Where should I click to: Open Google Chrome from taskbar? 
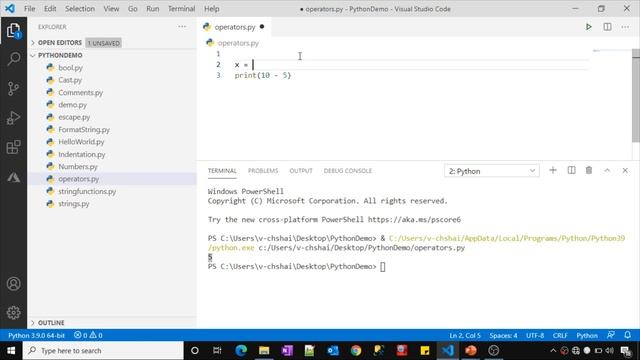point(356,351)
